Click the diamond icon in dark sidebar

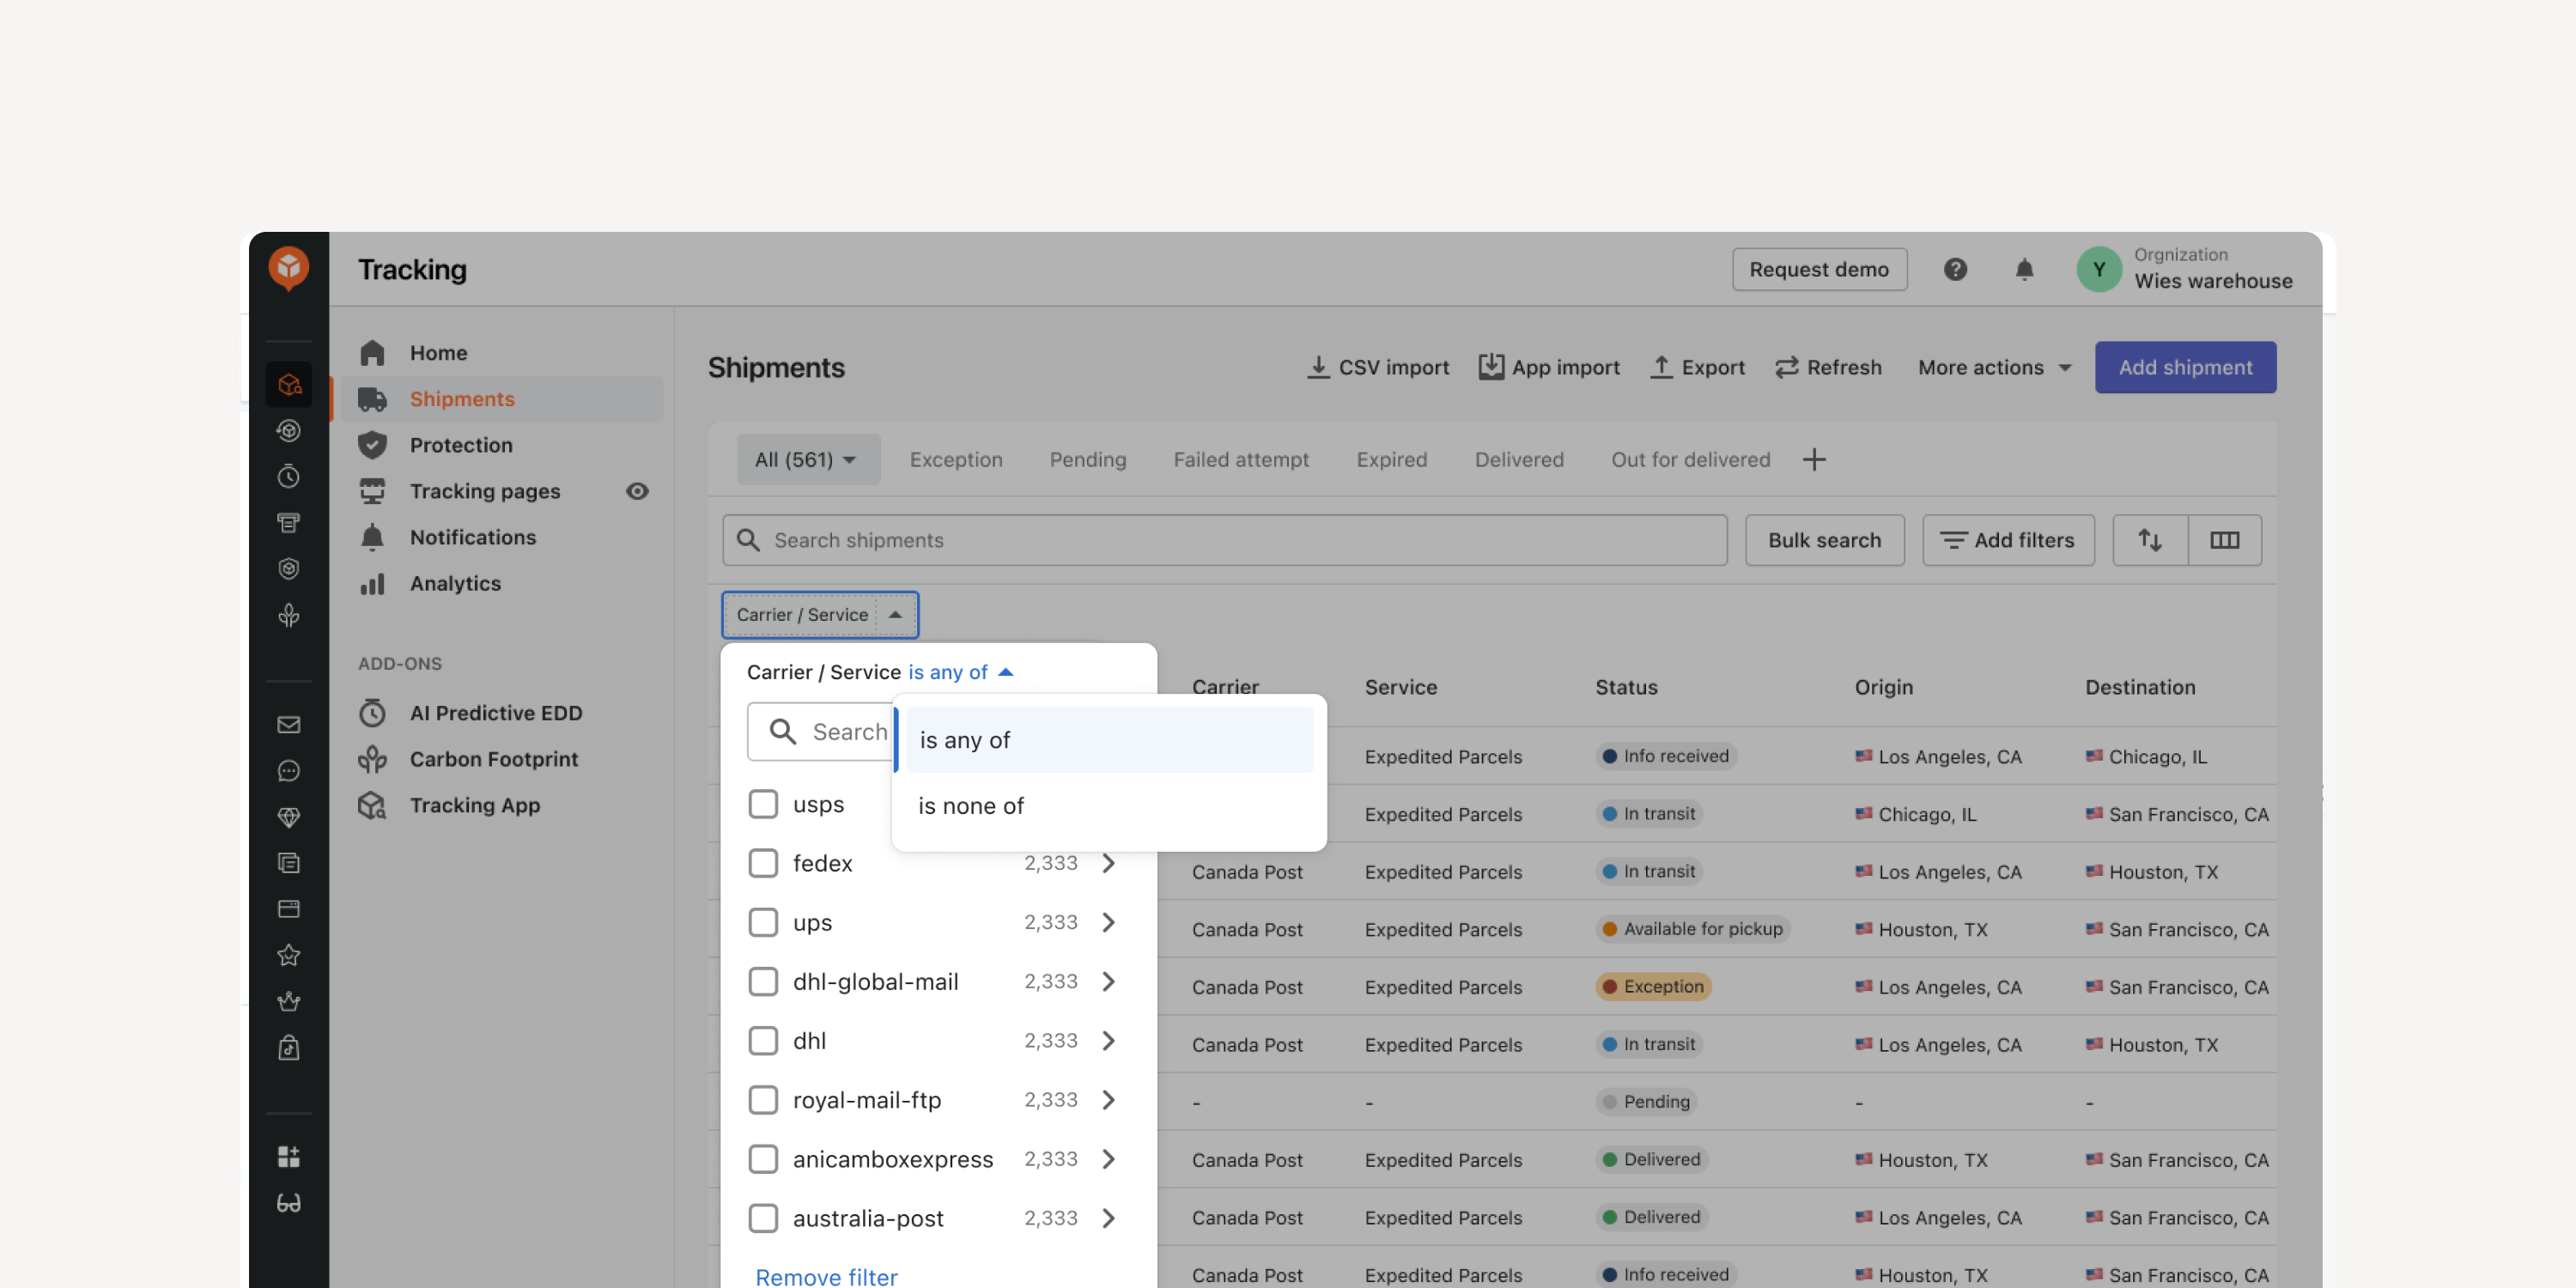tap(289, 817)
